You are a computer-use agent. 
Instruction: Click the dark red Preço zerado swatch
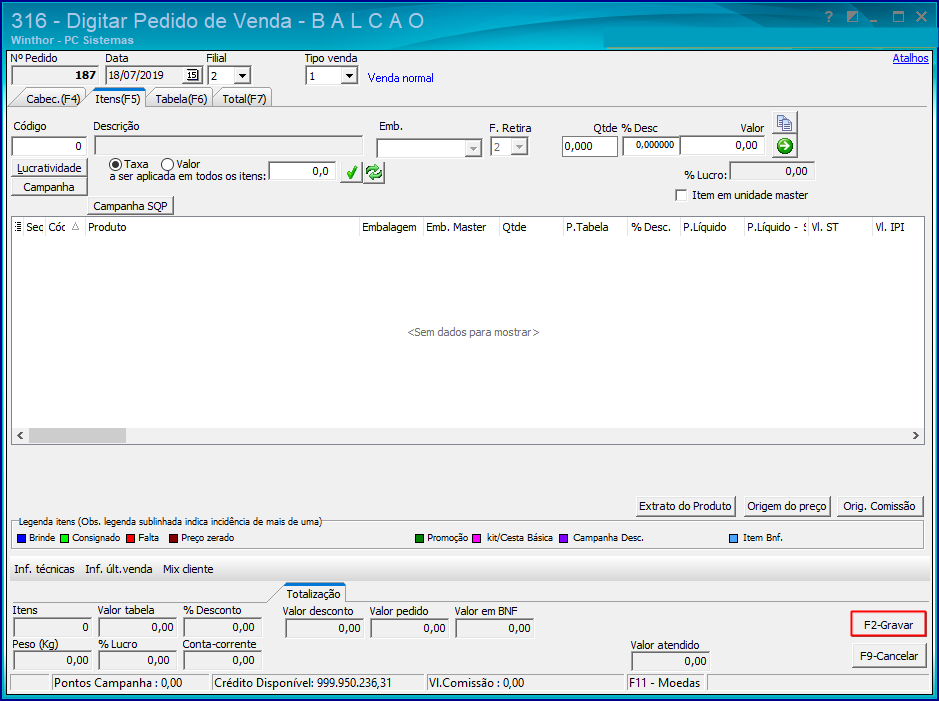point(174,538)
